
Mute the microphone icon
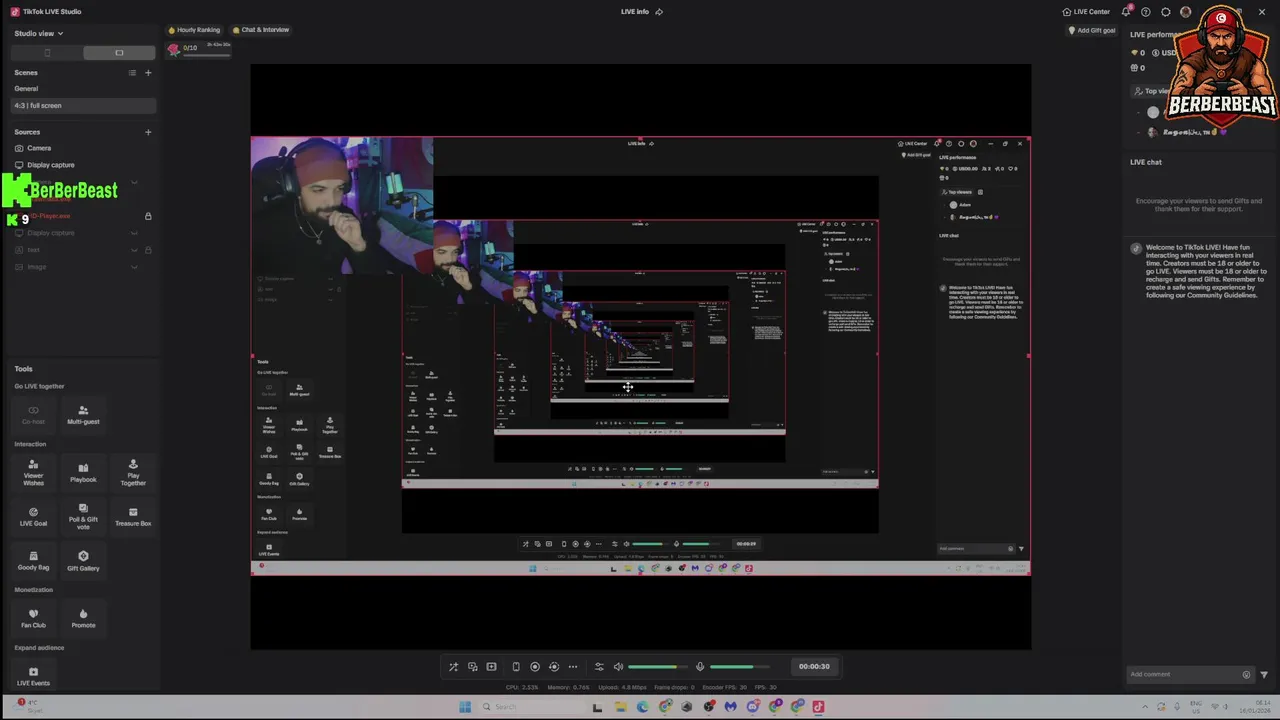[x=700, y=667]
